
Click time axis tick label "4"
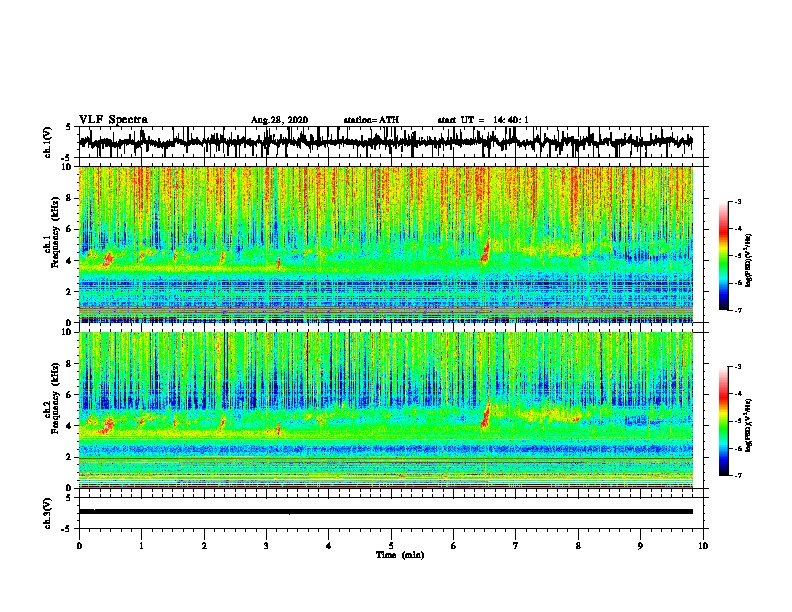coord(329,546)
